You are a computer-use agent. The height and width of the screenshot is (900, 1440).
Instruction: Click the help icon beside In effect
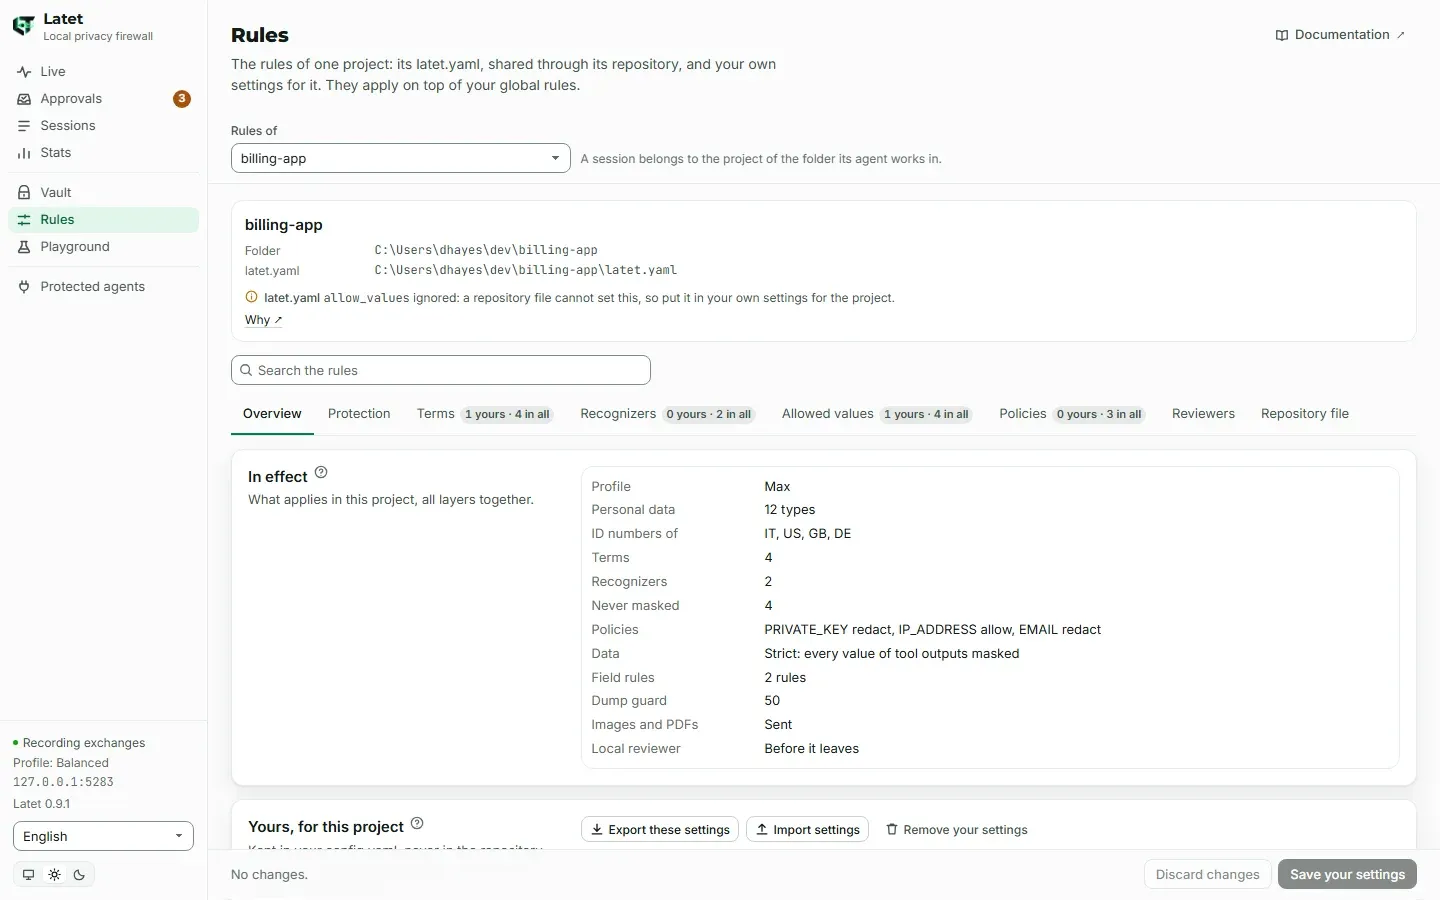[321, 472]
